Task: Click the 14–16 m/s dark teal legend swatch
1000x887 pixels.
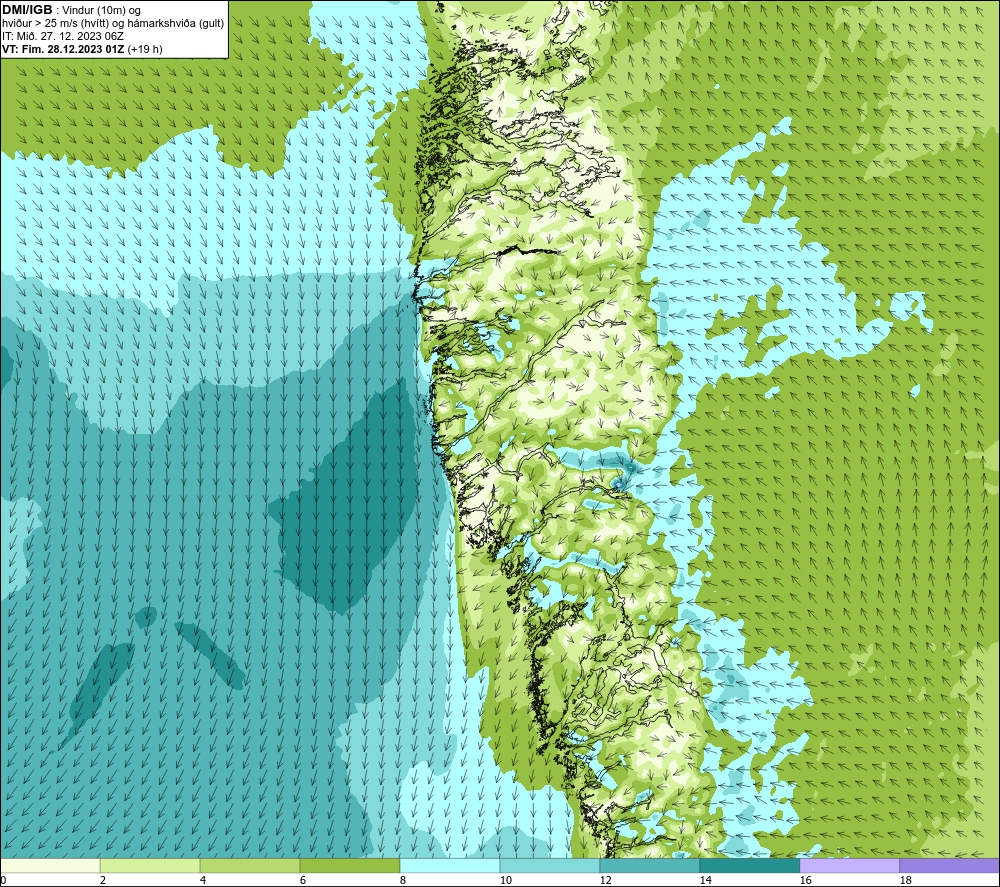Action: (x=749, y=865)
